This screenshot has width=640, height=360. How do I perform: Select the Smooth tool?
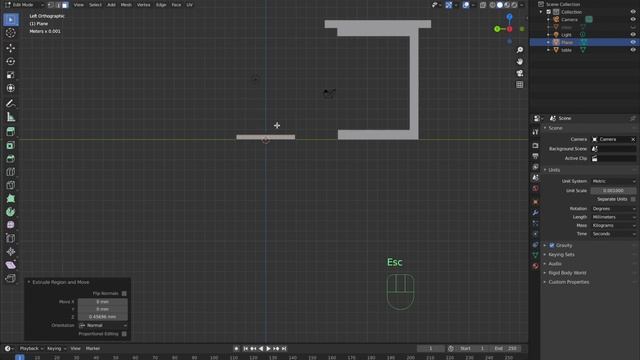point(11,225)
